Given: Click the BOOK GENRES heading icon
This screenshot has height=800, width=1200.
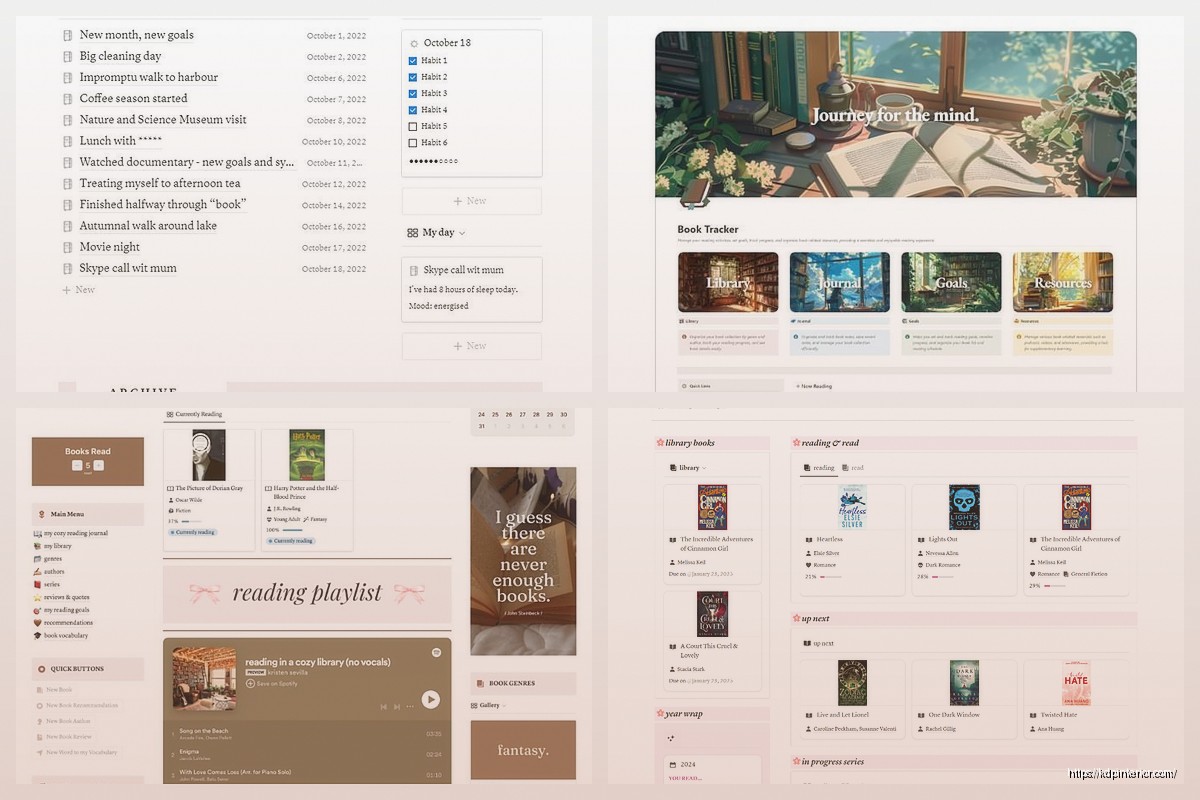Looking at the screenshot, I should tap(480, 684).
